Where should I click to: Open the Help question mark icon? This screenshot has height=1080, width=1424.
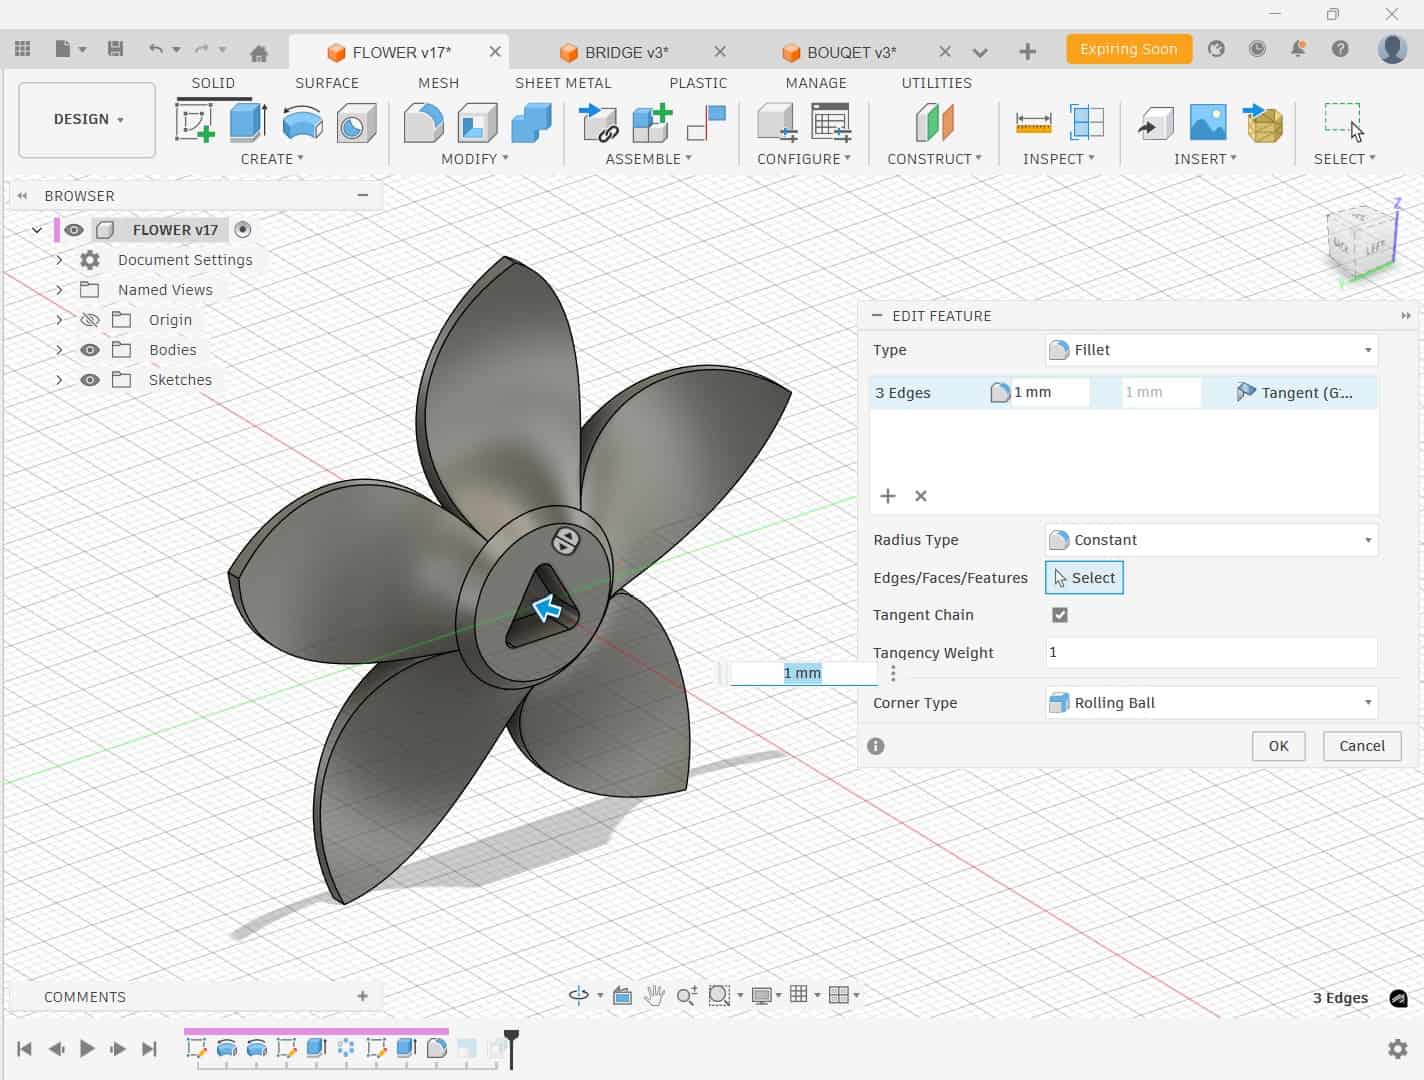click(x=1340, y=49)
